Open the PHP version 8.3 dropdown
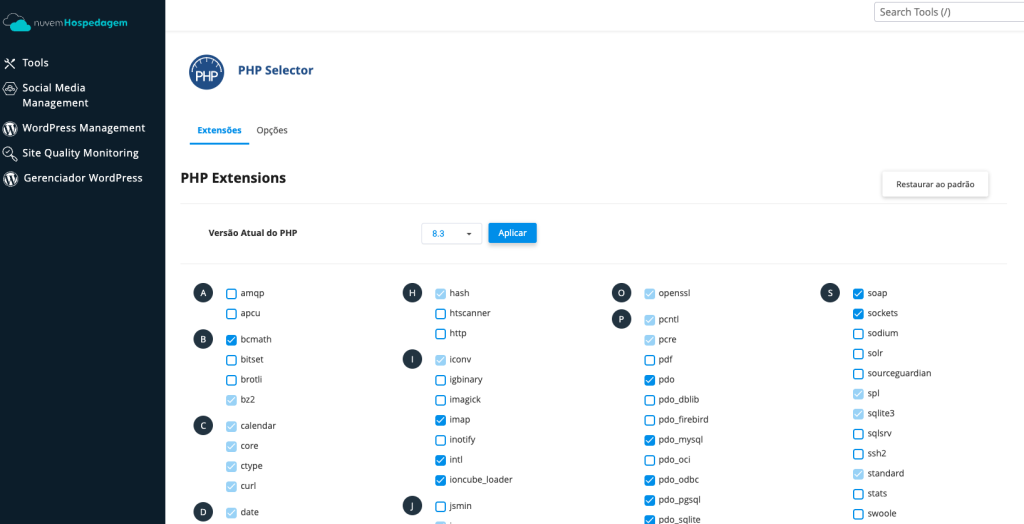 tap(451, 233)
